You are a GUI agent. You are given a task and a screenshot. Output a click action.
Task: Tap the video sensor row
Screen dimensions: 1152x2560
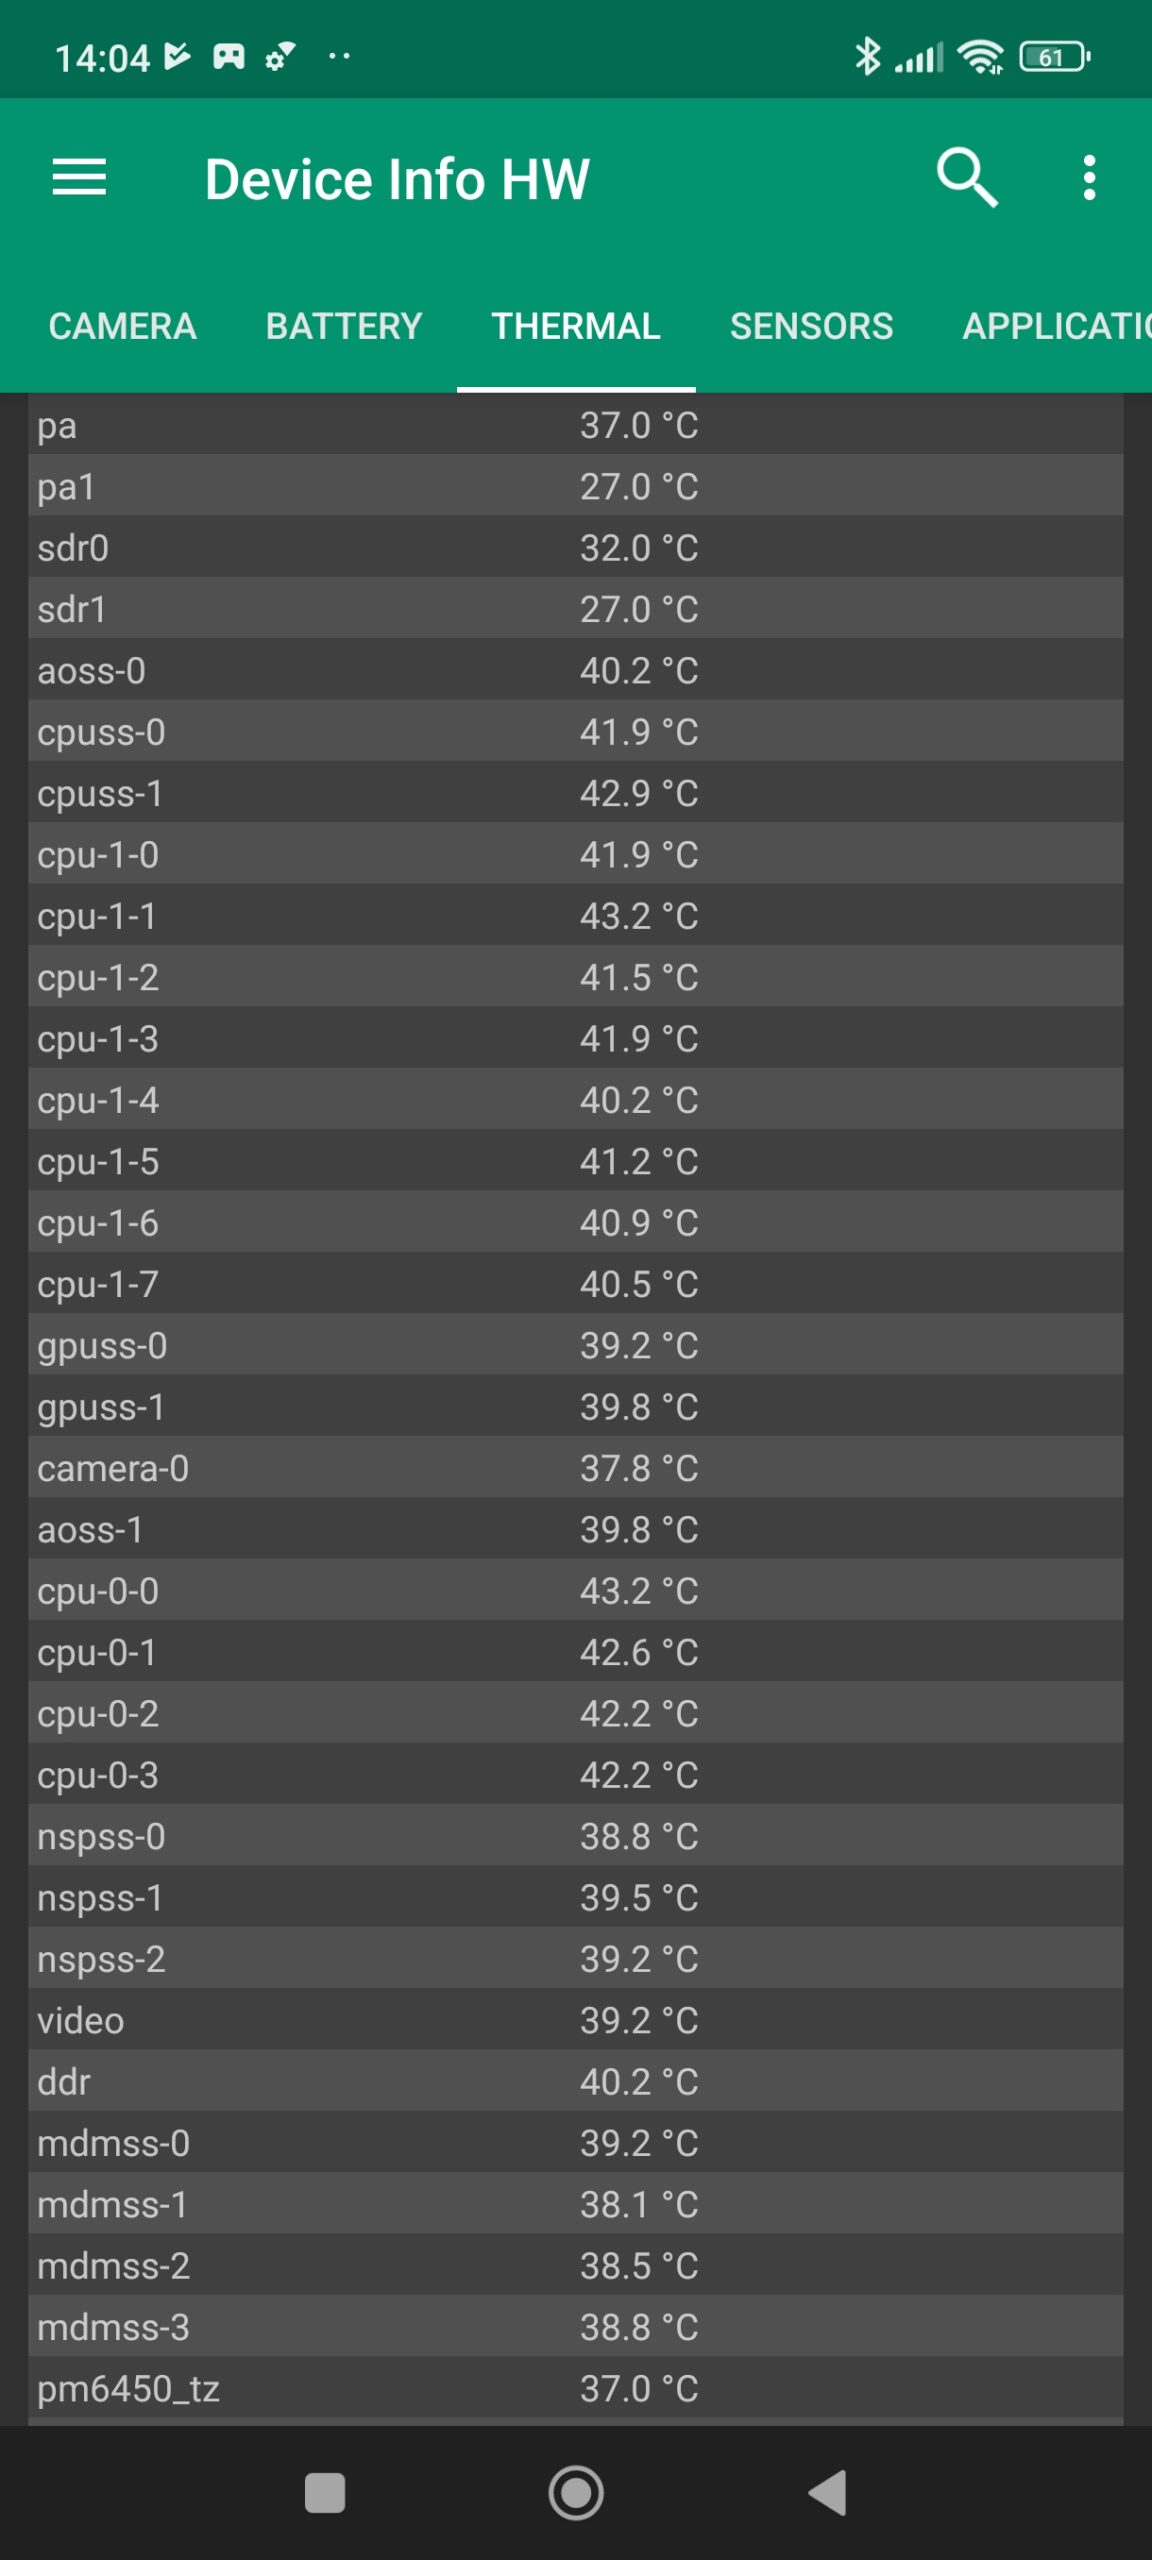(x=575, y=2020)
